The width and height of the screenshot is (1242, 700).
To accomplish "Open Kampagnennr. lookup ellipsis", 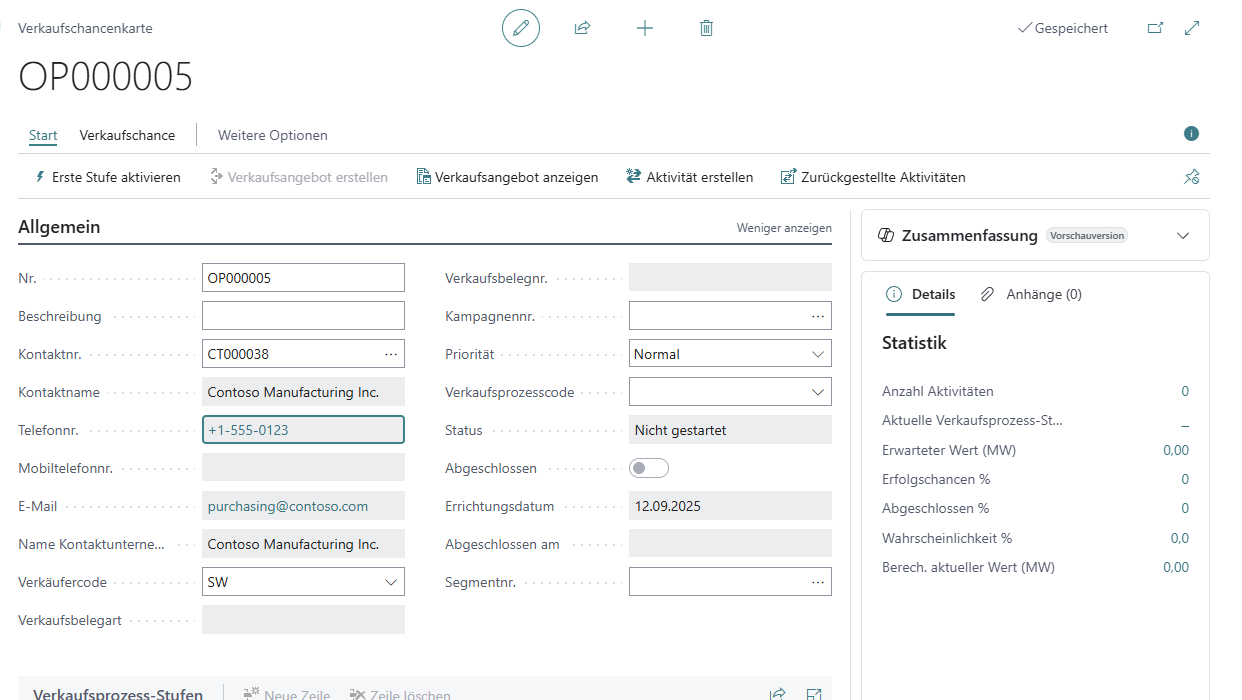I will tap(818, 316).
